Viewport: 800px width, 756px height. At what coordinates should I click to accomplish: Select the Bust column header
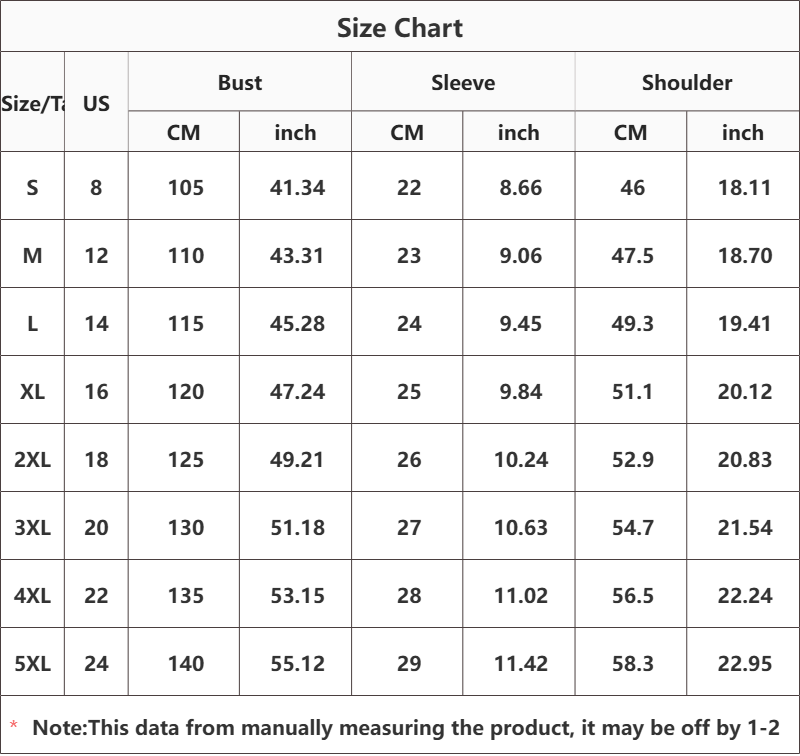pyautogui.click(x=240, y=83)
